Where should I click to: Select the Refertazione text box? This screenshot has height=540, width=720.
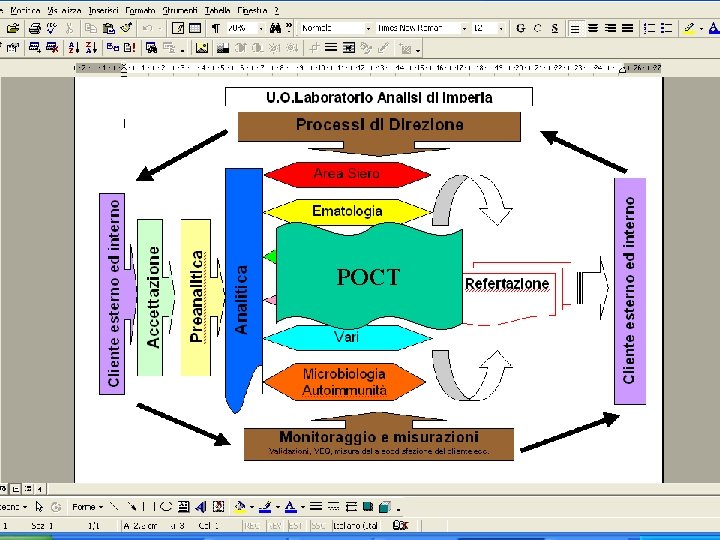(507, 284)
